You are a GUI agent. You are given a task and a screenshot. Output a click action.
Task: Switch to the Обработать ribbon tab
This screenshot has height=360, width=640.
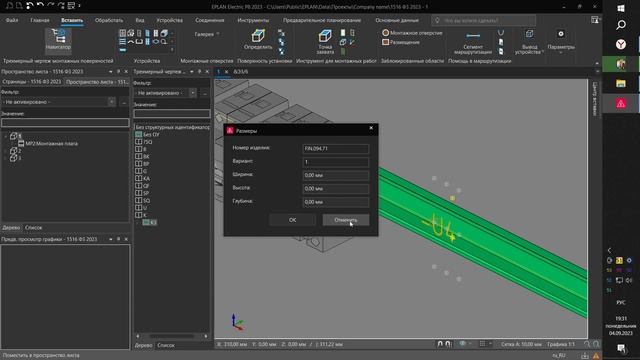pos(109,20)
